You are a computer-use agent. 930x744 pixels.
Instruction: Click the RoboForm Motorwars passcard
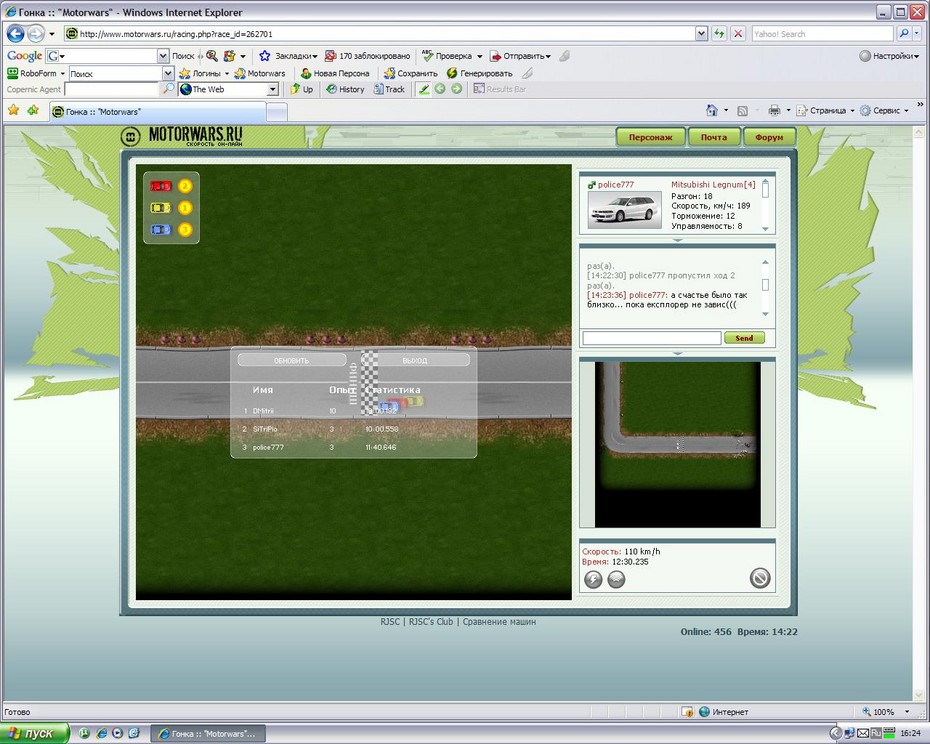pos(260,74)
